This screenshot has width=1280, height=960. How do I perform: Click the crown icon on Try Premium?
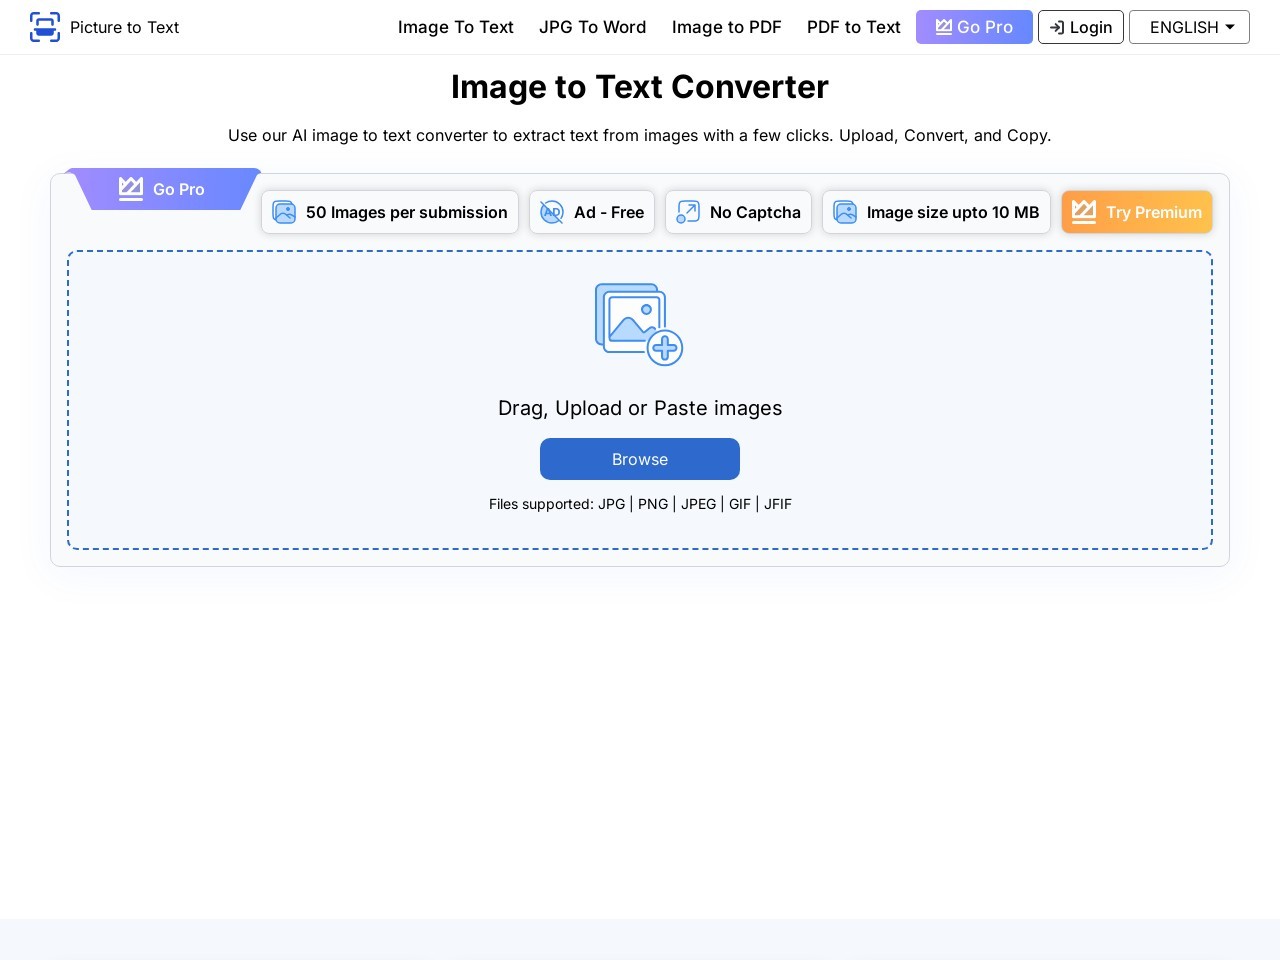1084,212
